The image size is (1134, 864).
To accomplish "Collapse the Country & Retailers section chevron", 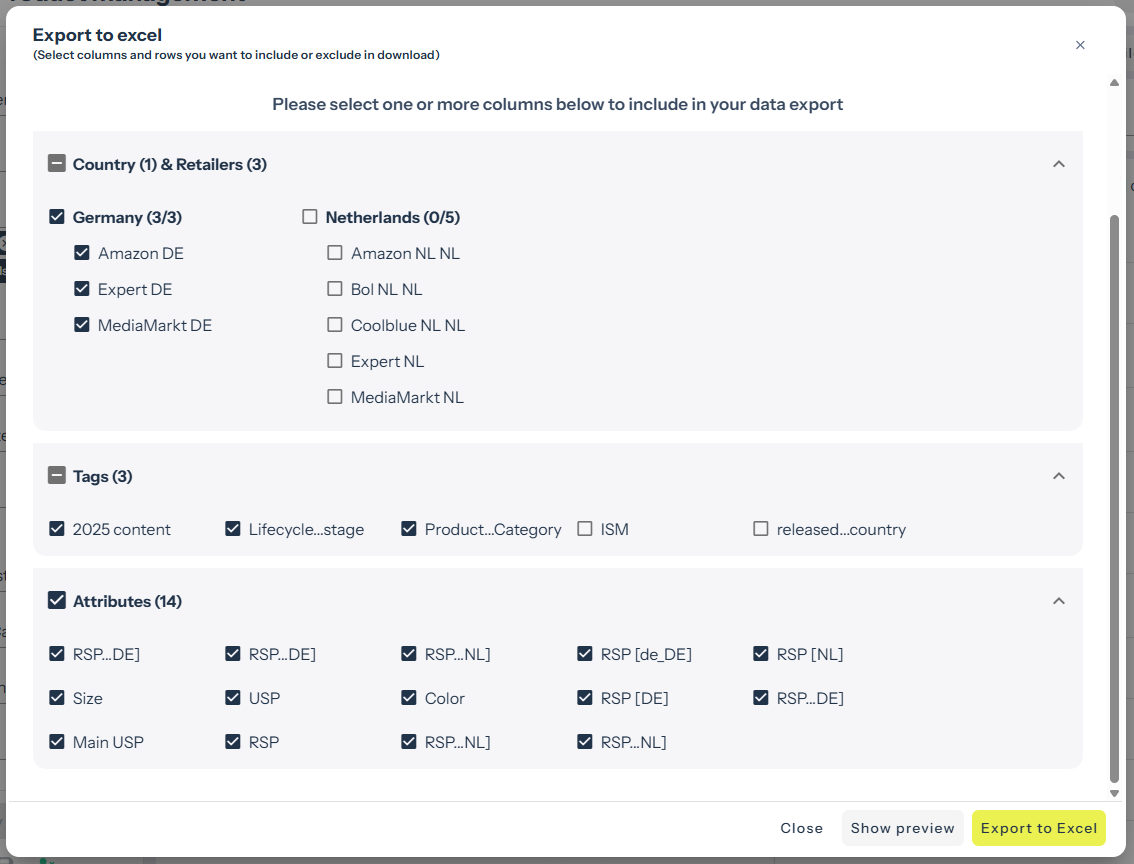I will [1059, 164].
